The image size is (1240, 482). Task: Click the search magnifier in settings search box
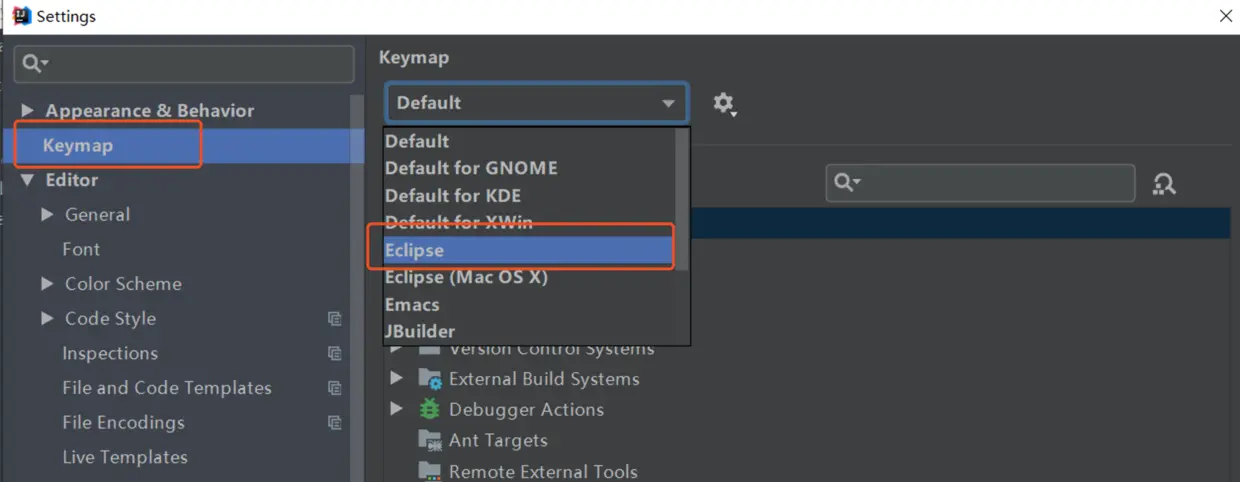[x=33, y=64]
